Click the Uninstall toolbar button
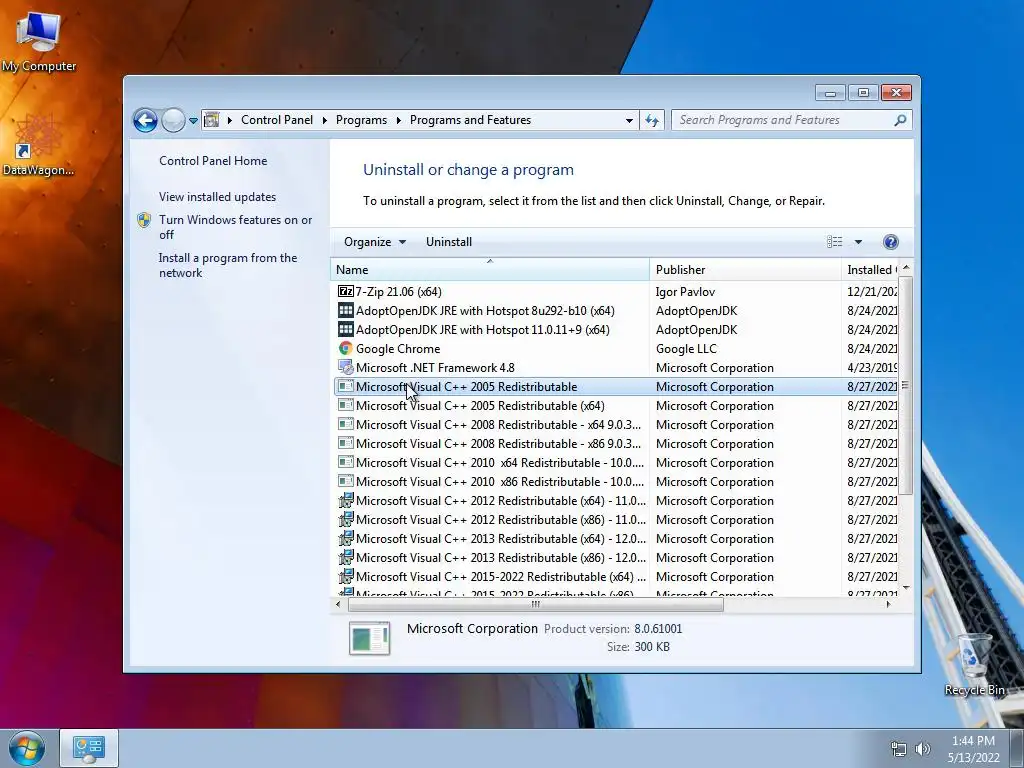The width and height of the screenshot is (1024, 768). click(449, 242)
